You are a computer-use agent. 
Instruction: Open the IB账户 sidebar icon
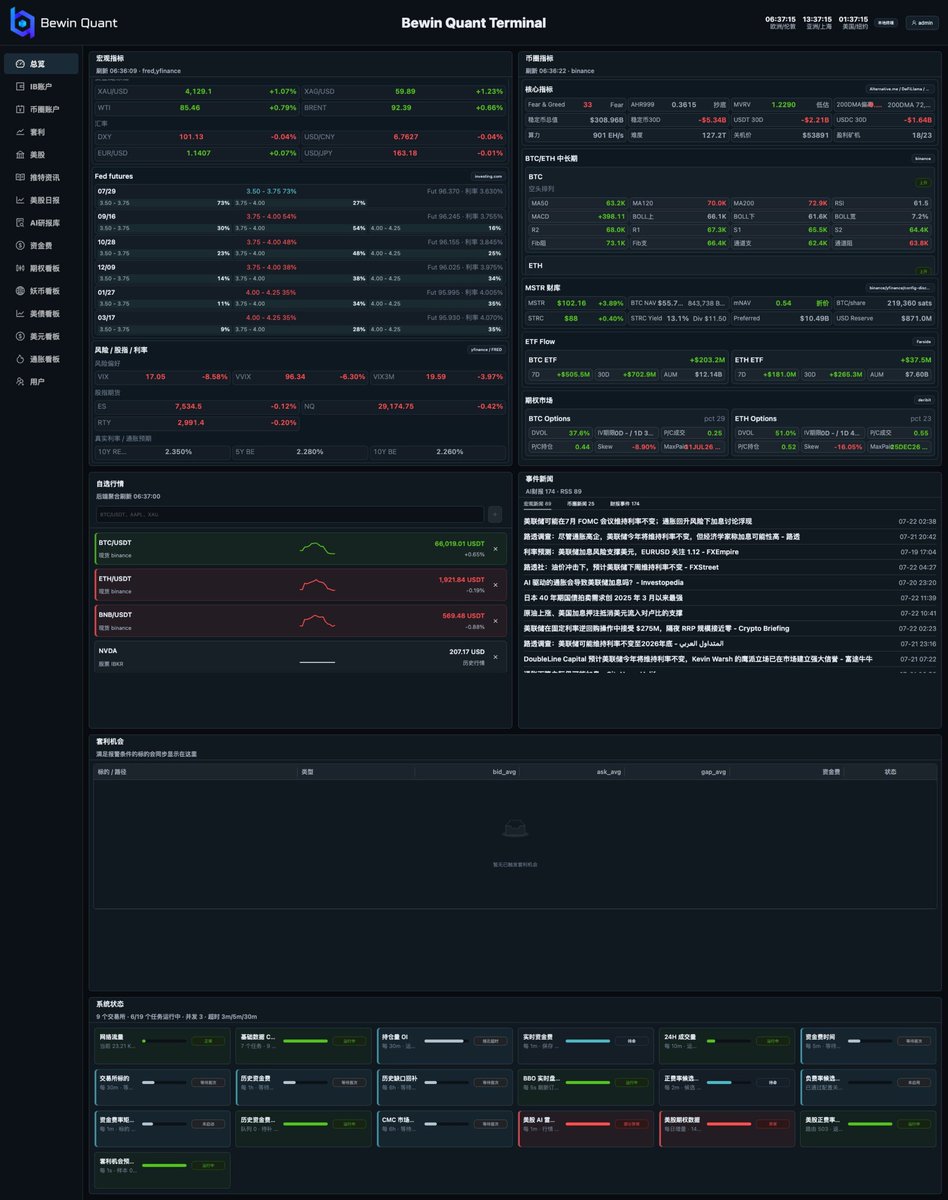20,86
